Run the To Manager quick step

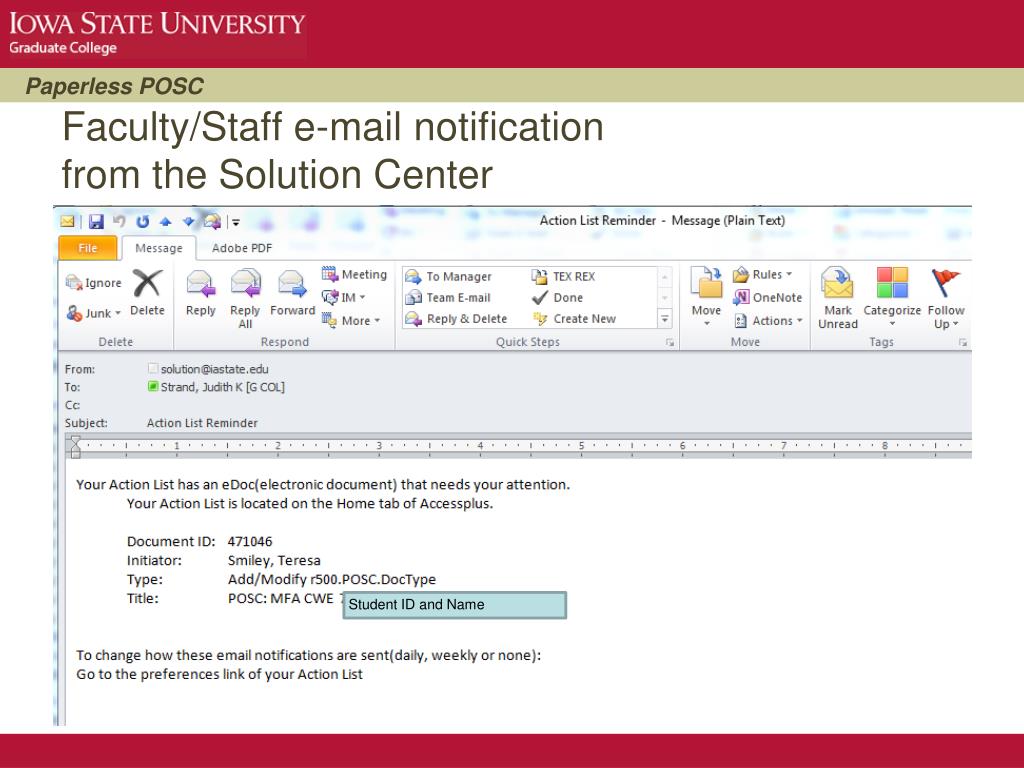449,277
